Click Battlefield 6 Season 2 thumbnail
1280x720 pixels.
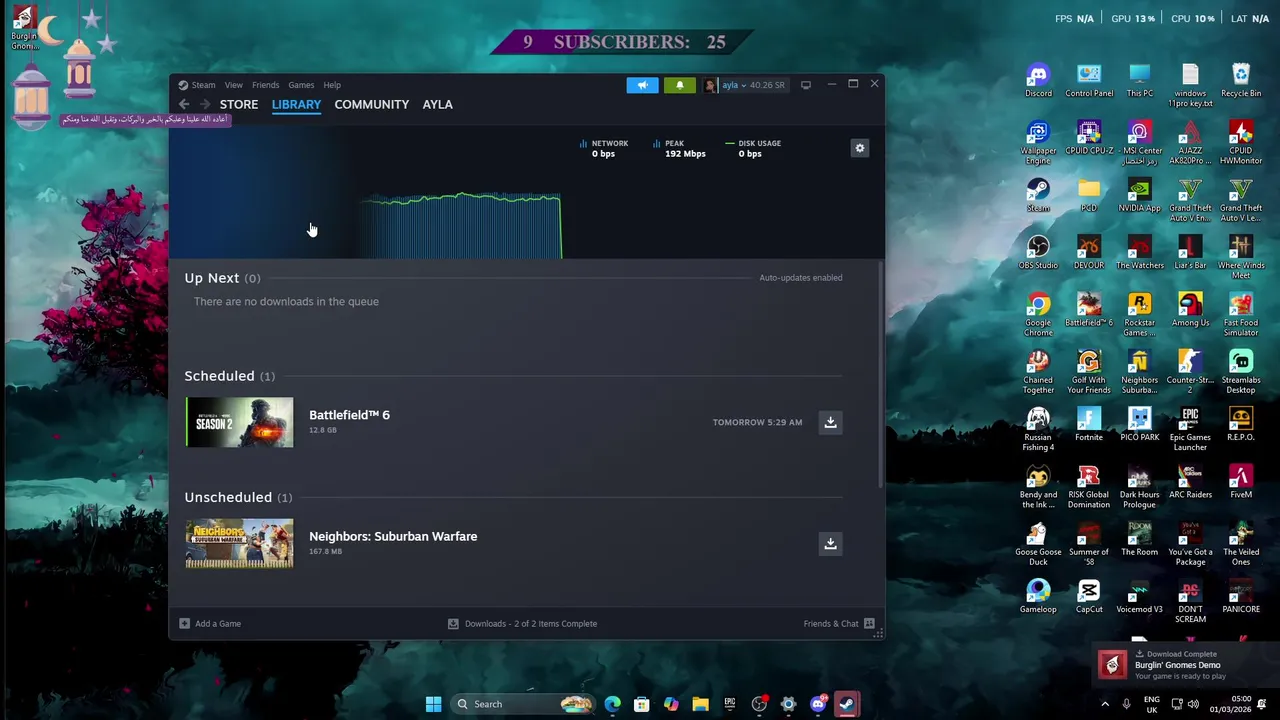pos(239,422)
